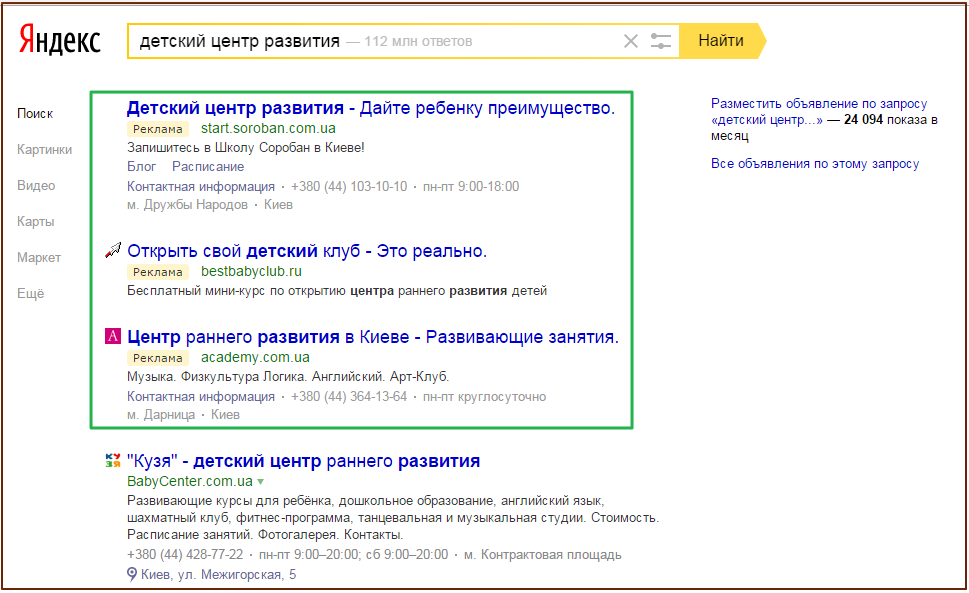Switch to Картинки search
The image size is (969, 593).
coord(44,149)
